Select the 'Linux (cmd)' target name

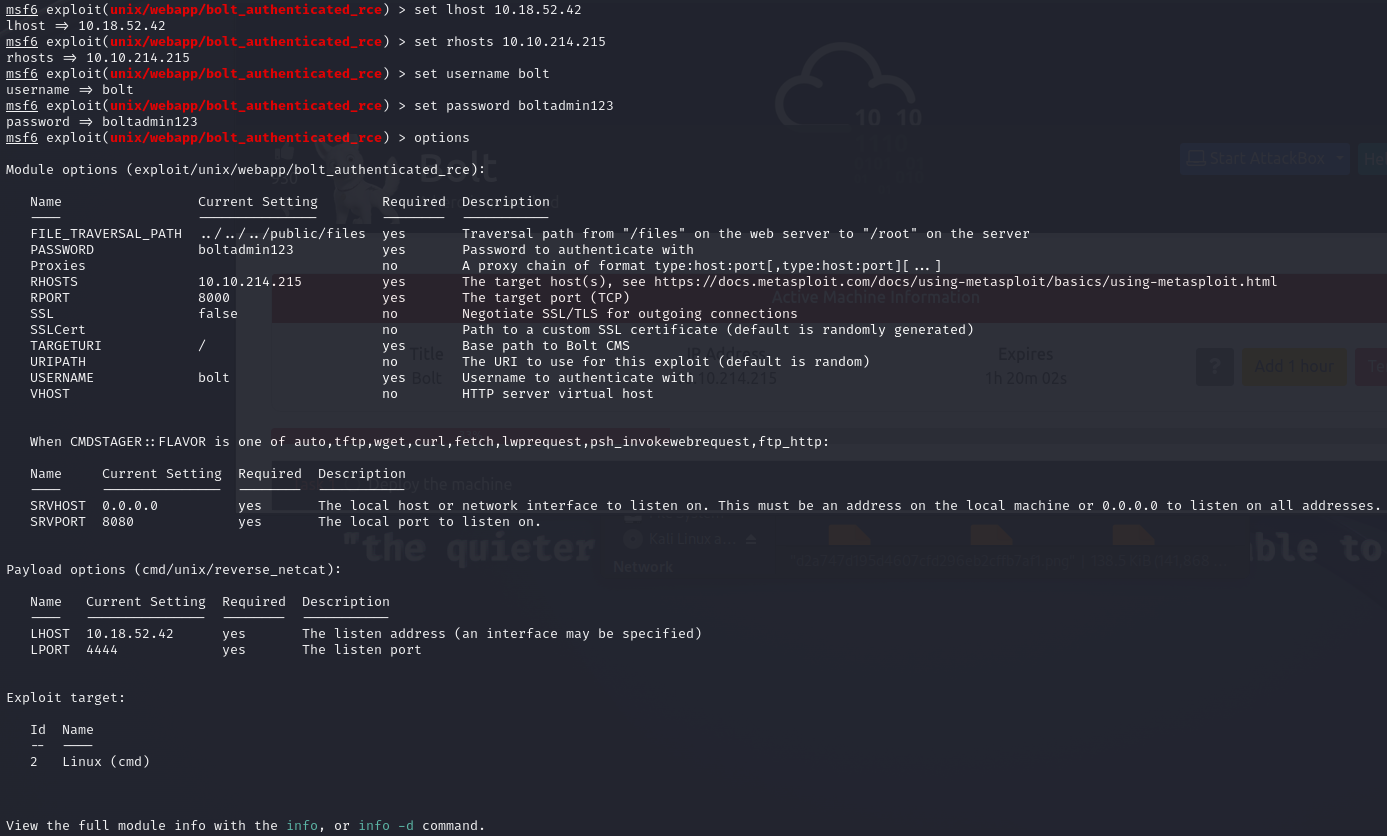(106, 762)
